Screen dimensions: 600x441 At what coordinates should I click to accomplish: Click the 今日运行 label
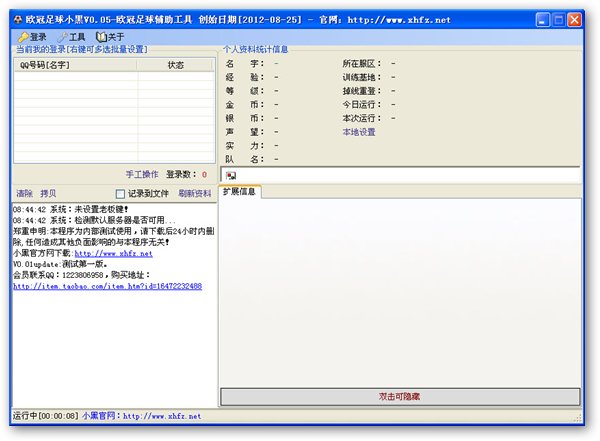pyautogui.click(x=362, y=105)
